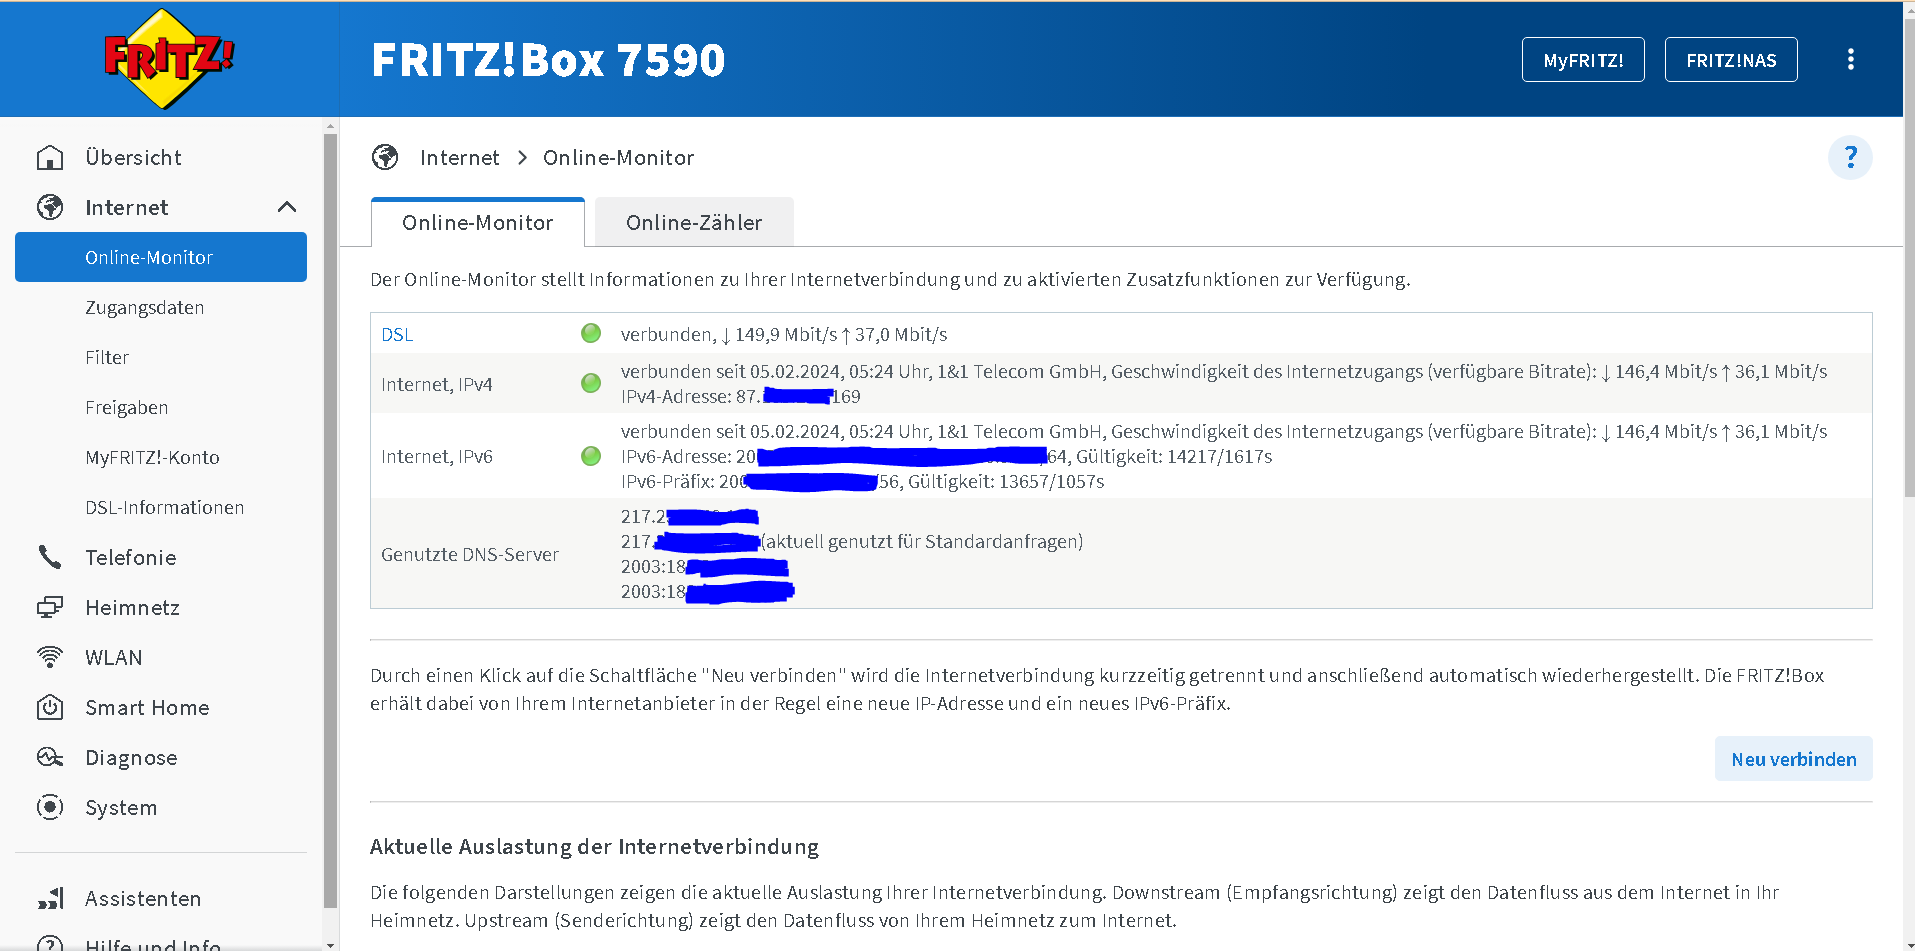Select the Online-Monitor tab
Viewport: 1915px width, 951px height.
pos(478,222)
